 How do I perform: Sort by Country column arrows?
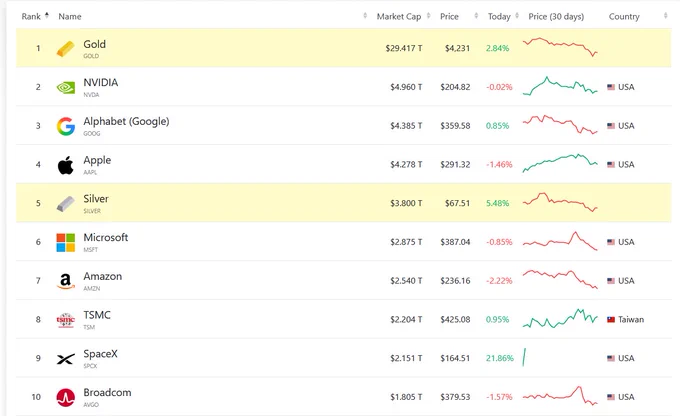665,16
